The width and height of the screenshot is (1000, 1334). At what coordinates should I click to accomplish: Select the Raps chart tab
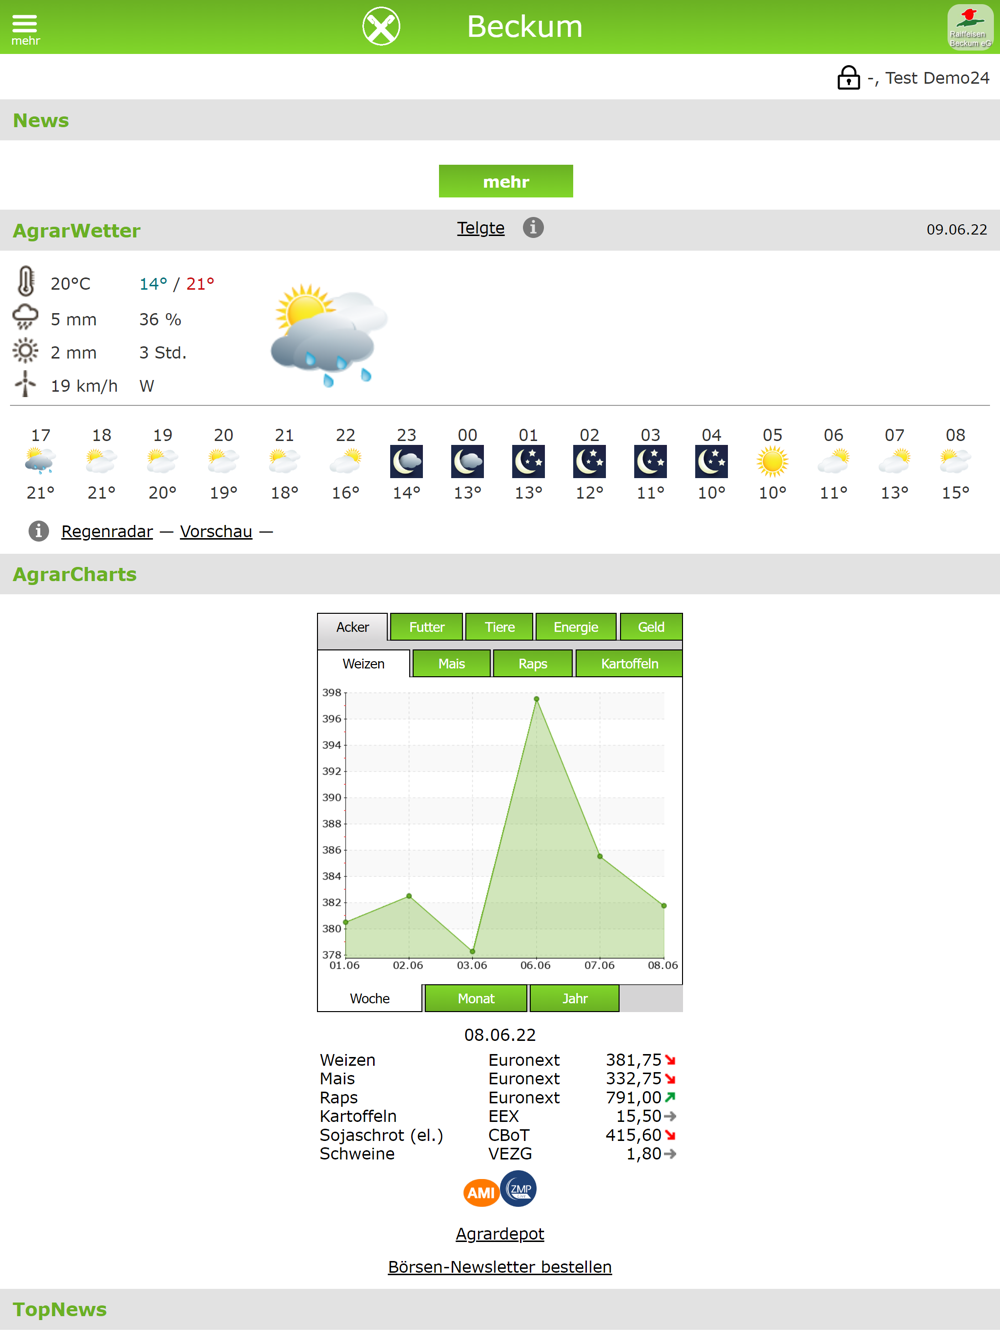coord(533,664)
